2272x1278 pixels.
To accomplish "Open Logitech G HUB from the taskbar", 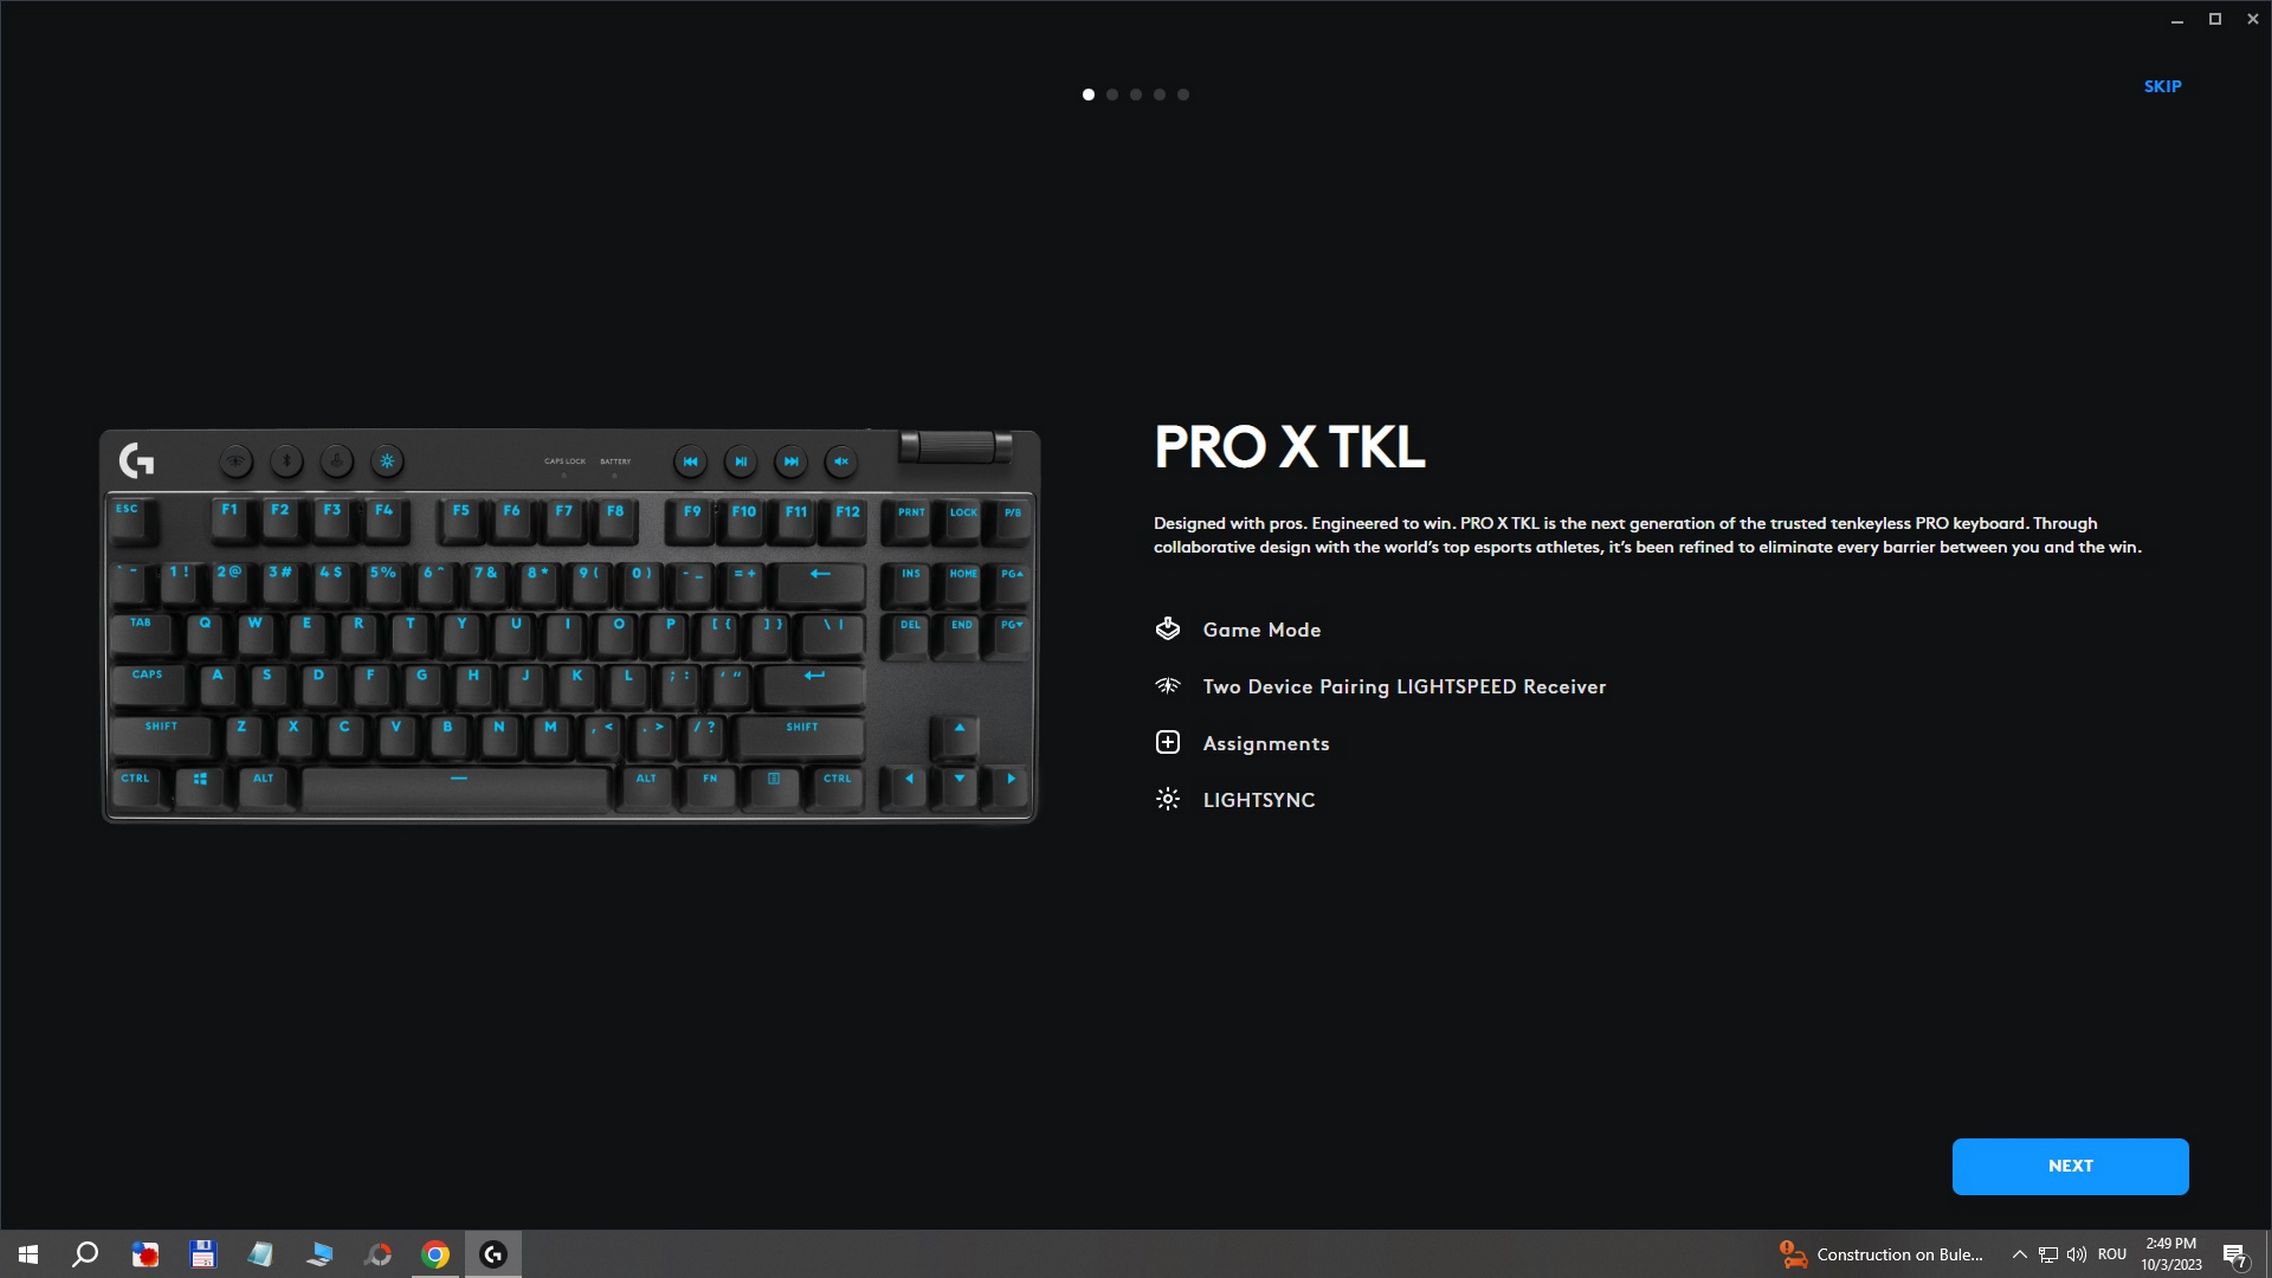I will 493,1254.
